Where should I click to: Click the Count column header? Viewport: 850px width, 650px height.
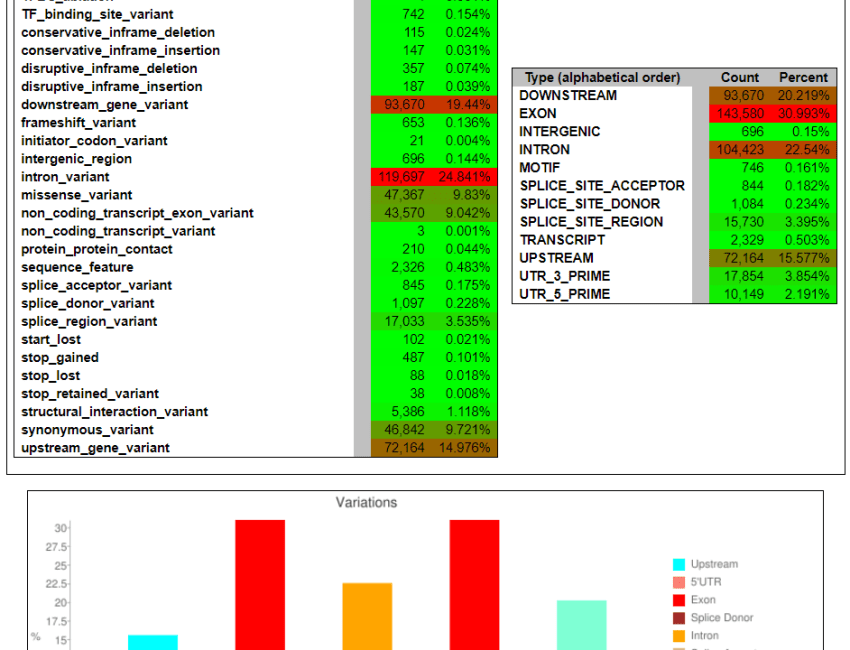pos(740,78)
